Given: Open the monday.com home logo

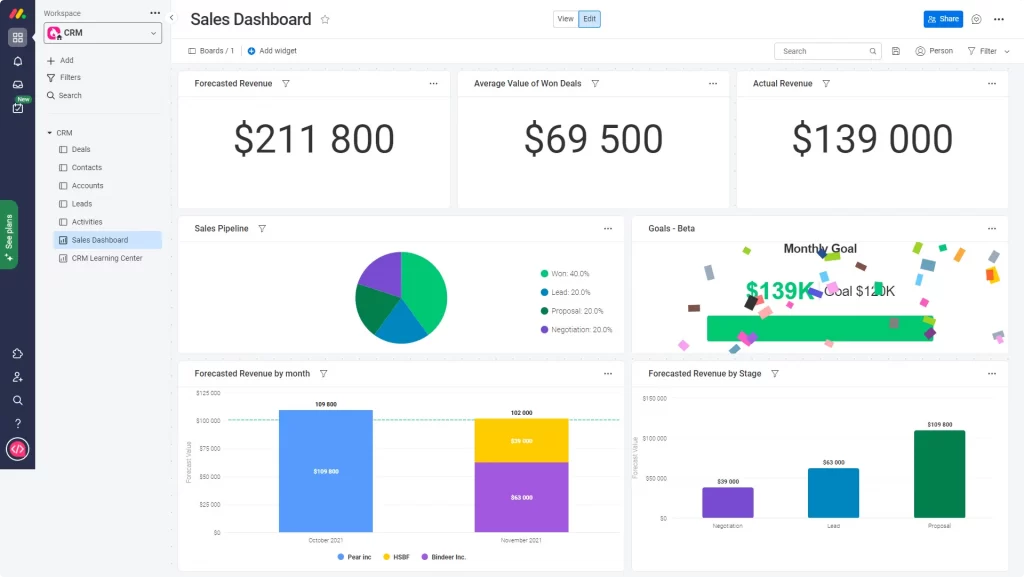Looking at the screenshot, I should [x=18, y=13].
